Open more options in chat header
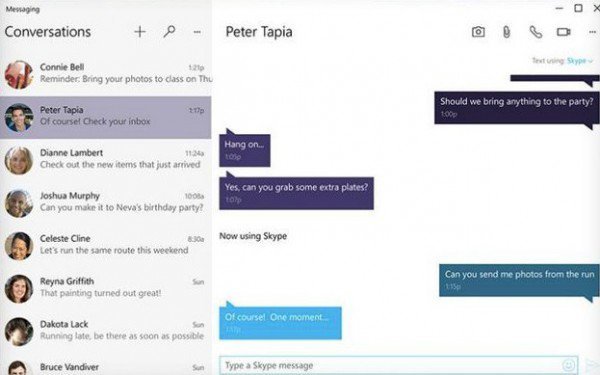Viewport: 600px width, 375px height. tap(592, 32)
